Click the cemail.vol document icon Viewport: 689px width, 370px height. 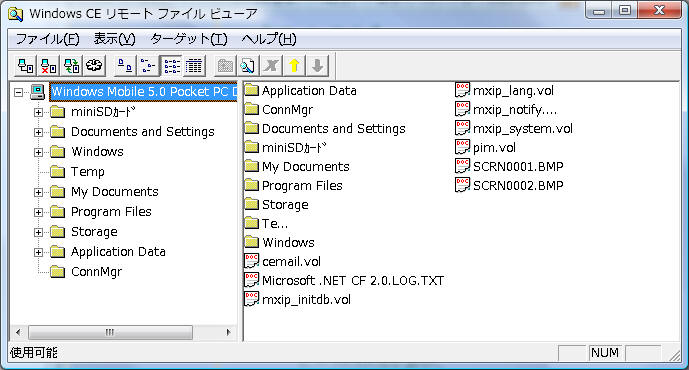251,261
